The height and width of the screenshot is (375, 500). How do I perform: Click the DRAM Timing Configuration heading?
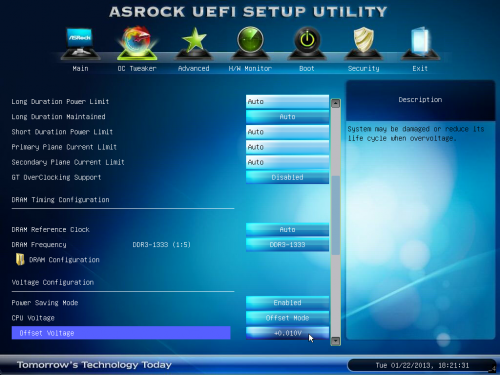[x=60, y=200]
